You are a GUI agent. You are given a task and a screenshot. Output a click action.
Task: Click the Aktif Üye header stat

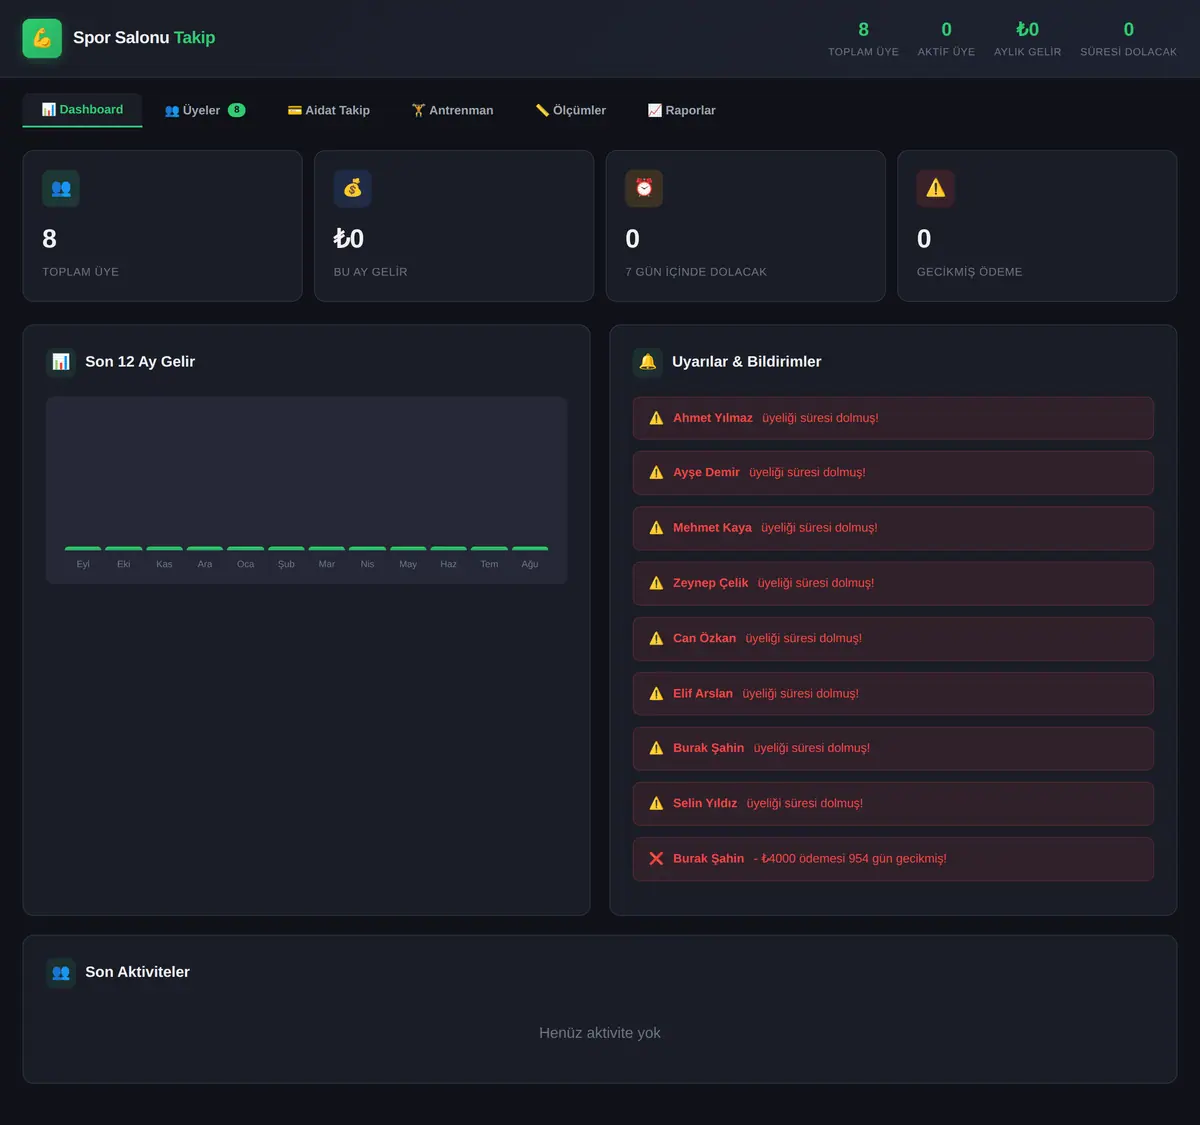tap(946, 38)
